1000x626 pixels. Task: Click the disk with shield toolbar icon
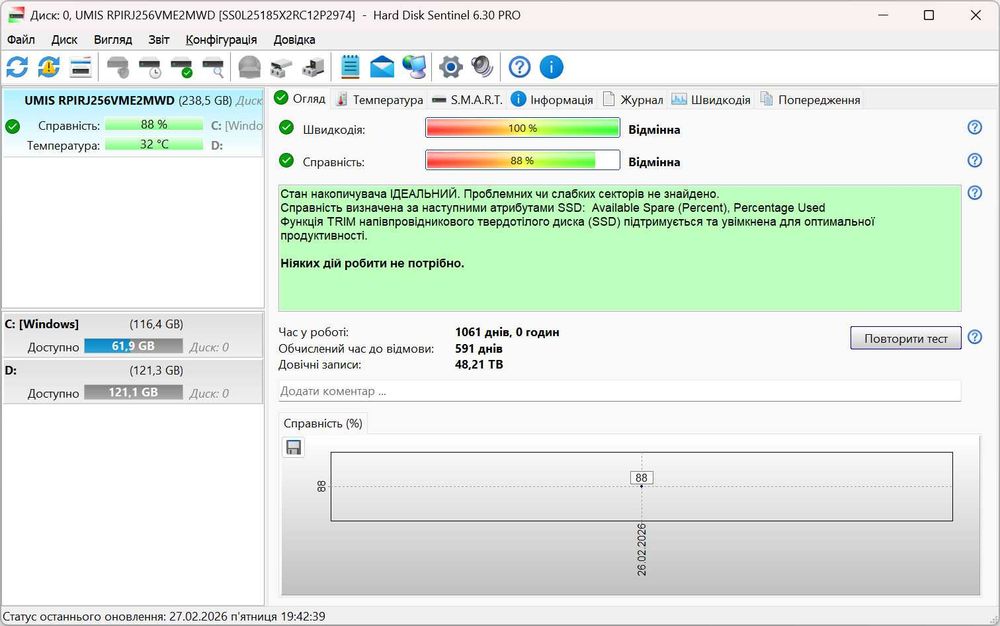click(118, 67)
